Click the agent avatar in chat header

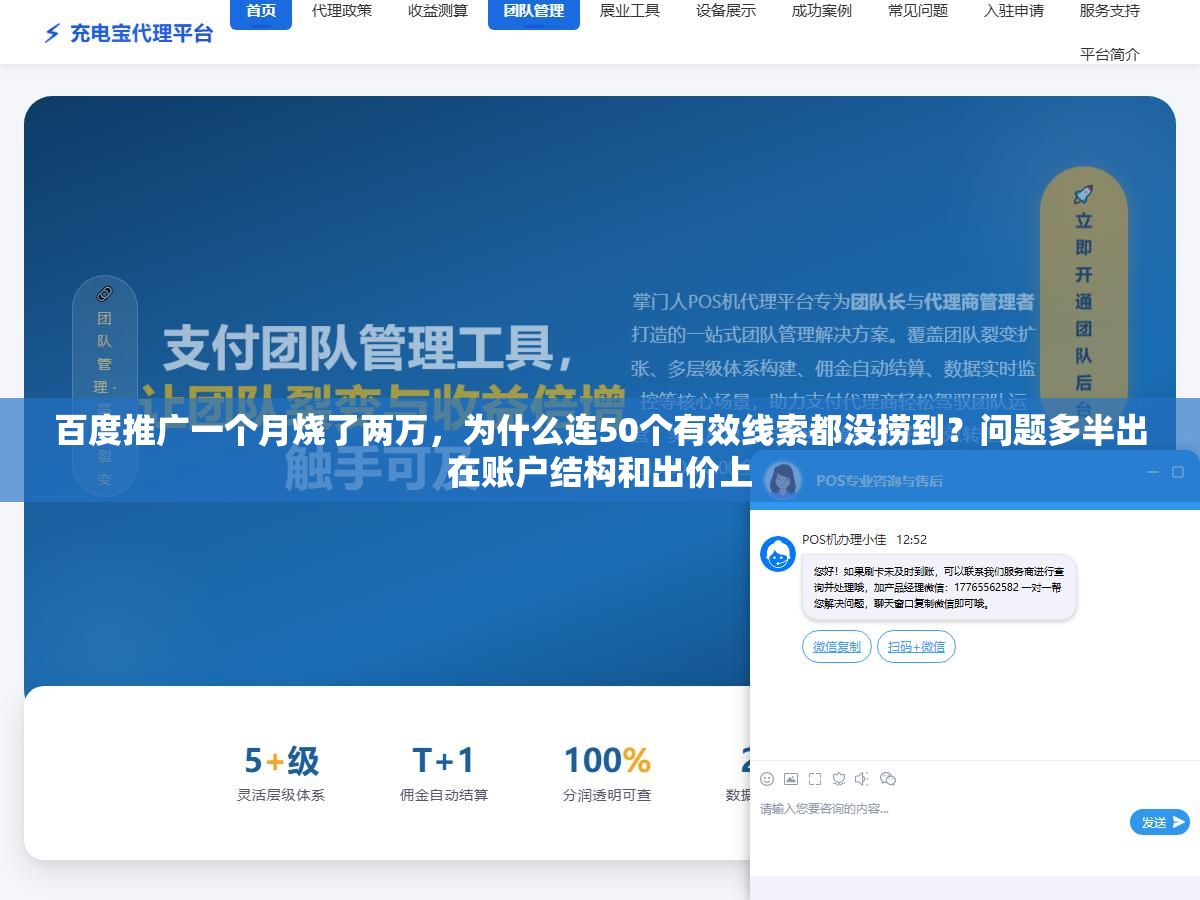pos(783,479)
